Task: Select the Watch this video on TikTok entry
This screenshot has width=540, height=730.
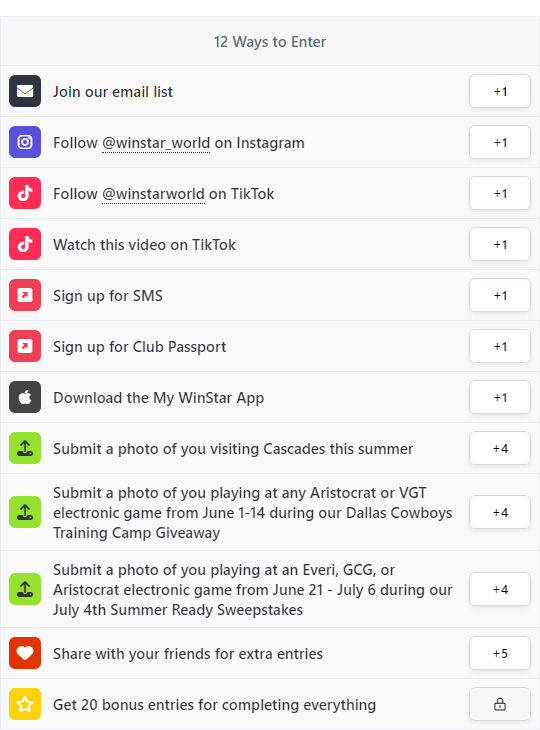Action: coord(270,244)
